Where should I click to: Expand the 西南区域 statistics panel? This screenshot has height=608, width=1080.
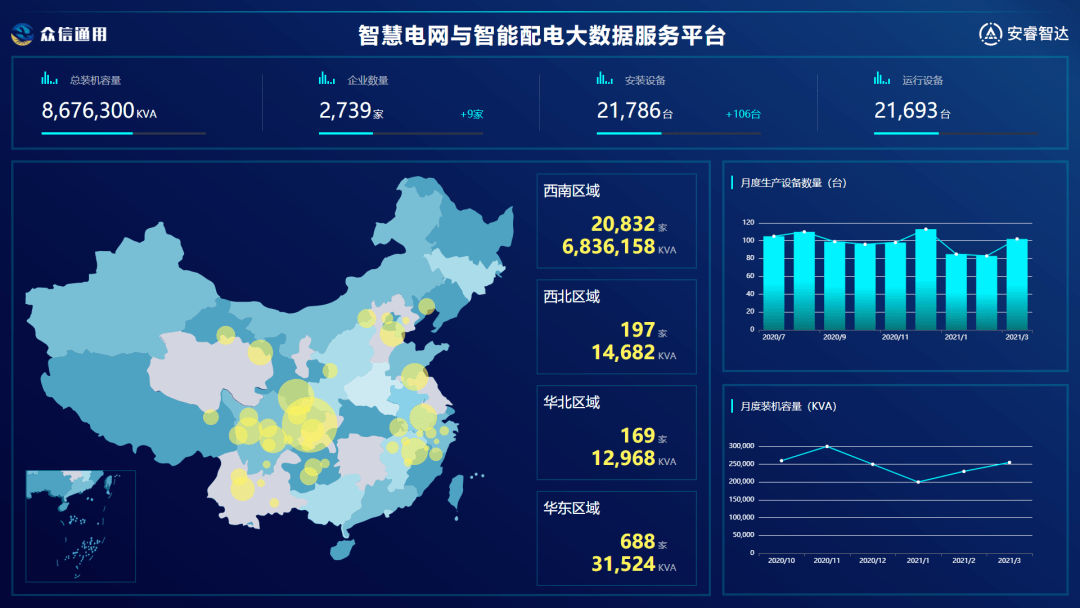coord(616,220)
